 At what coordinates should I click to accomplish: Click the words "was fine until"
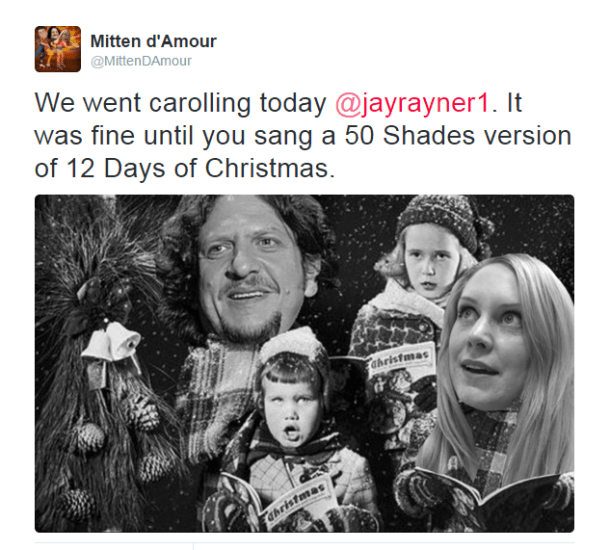(x=114, y=136)
